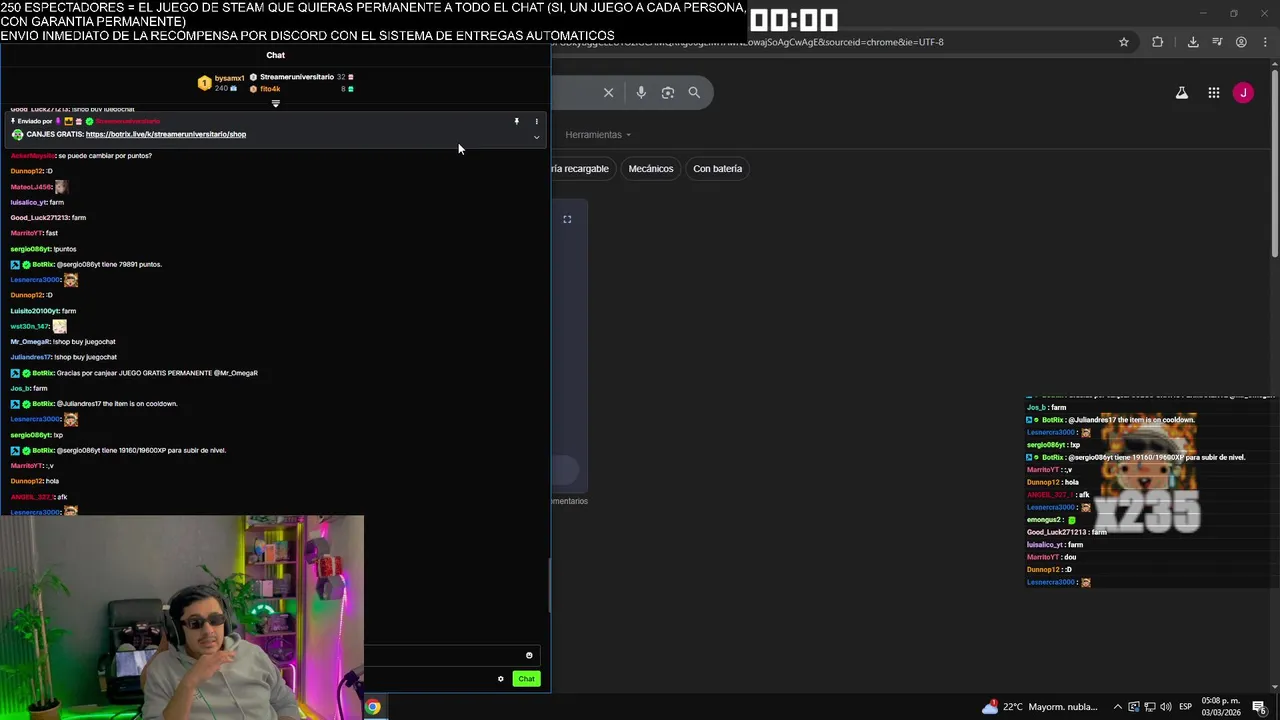Screen dimensions: 1280x720
Task: Select the Con batería filter chip
Action: click(718, 169)
